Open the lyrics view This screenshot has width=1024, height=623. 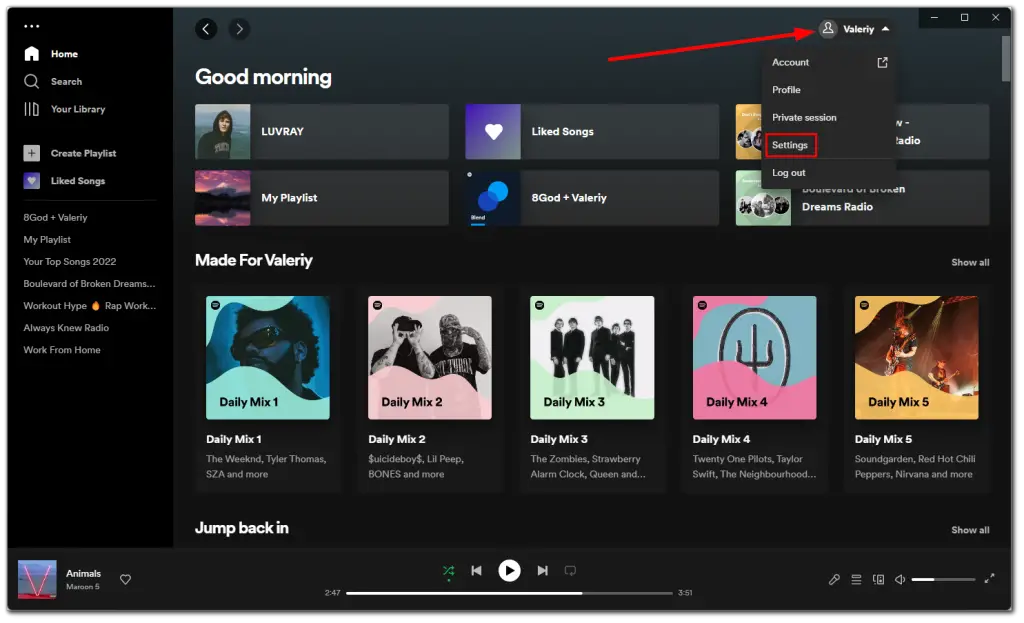834,579
